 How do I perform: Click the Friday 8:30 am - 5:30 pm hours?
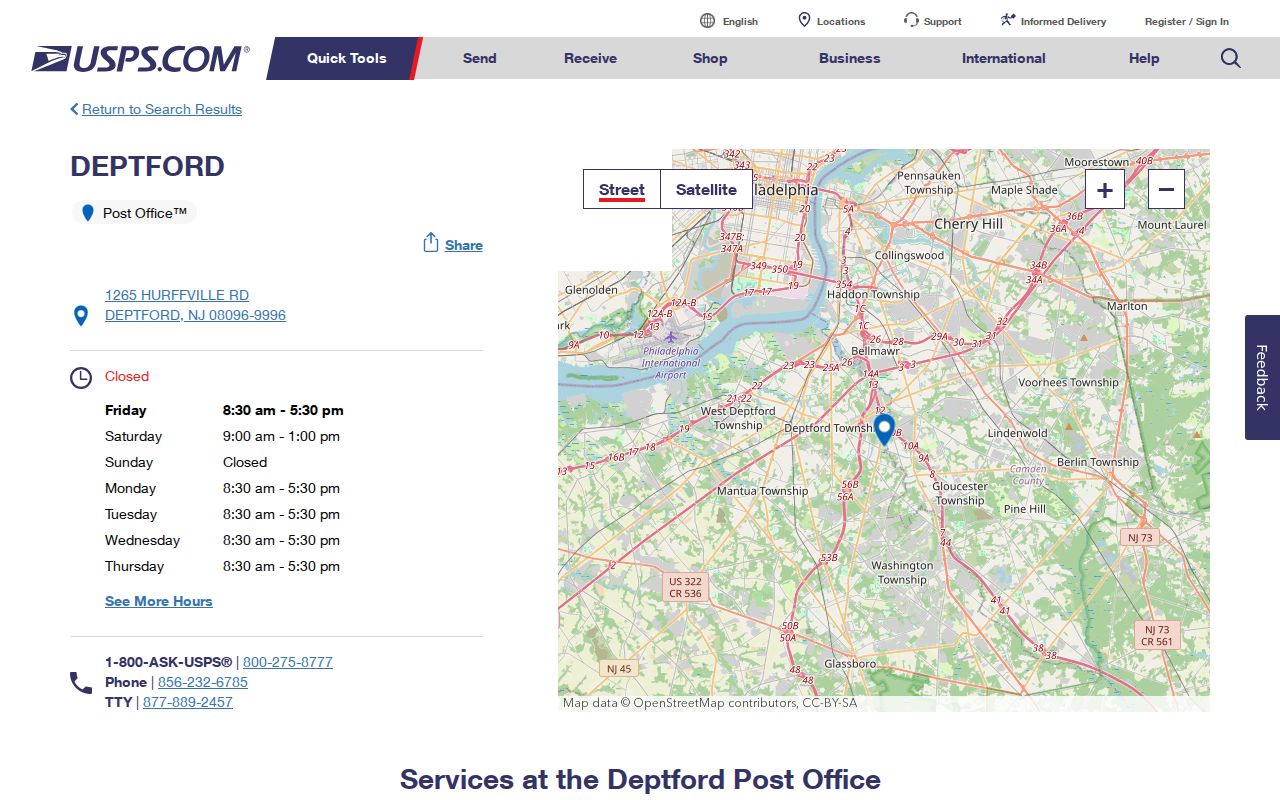tap(283, 410)
